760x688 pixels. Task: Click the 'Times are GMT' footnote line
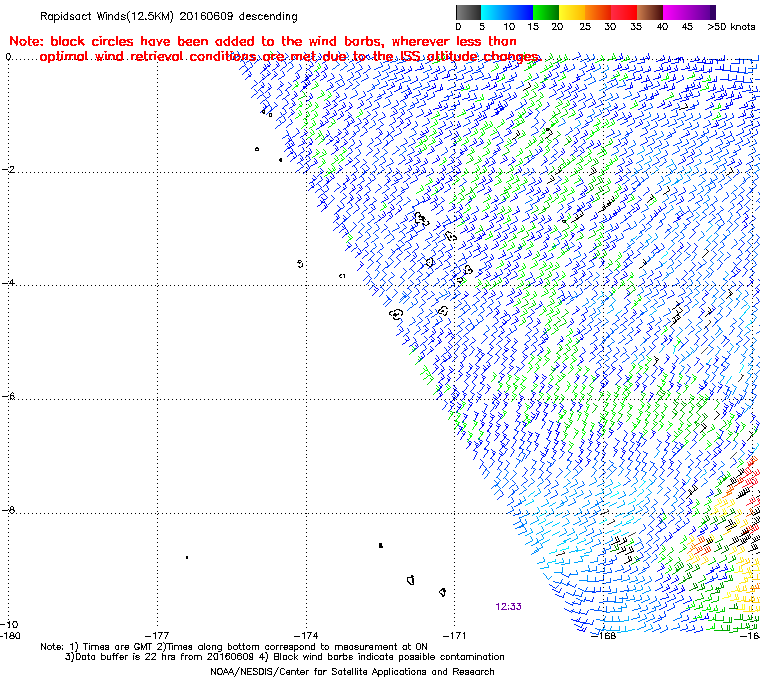[x=234, y=647]
